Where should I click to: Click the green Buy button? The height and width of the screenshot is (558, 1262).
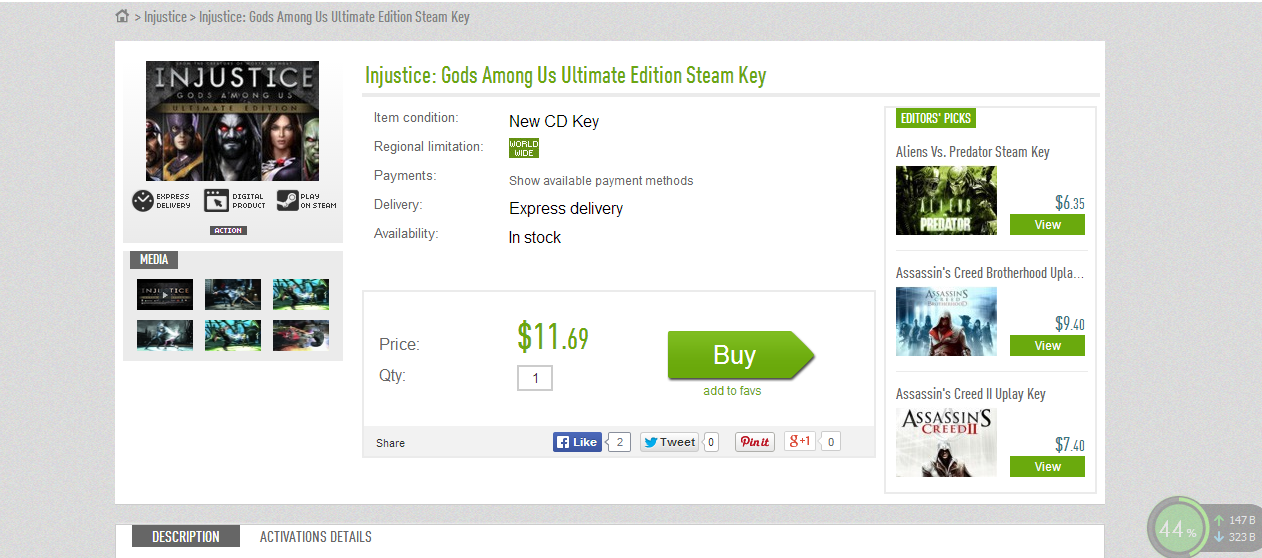pyautogui.click(x=741, y=355)
